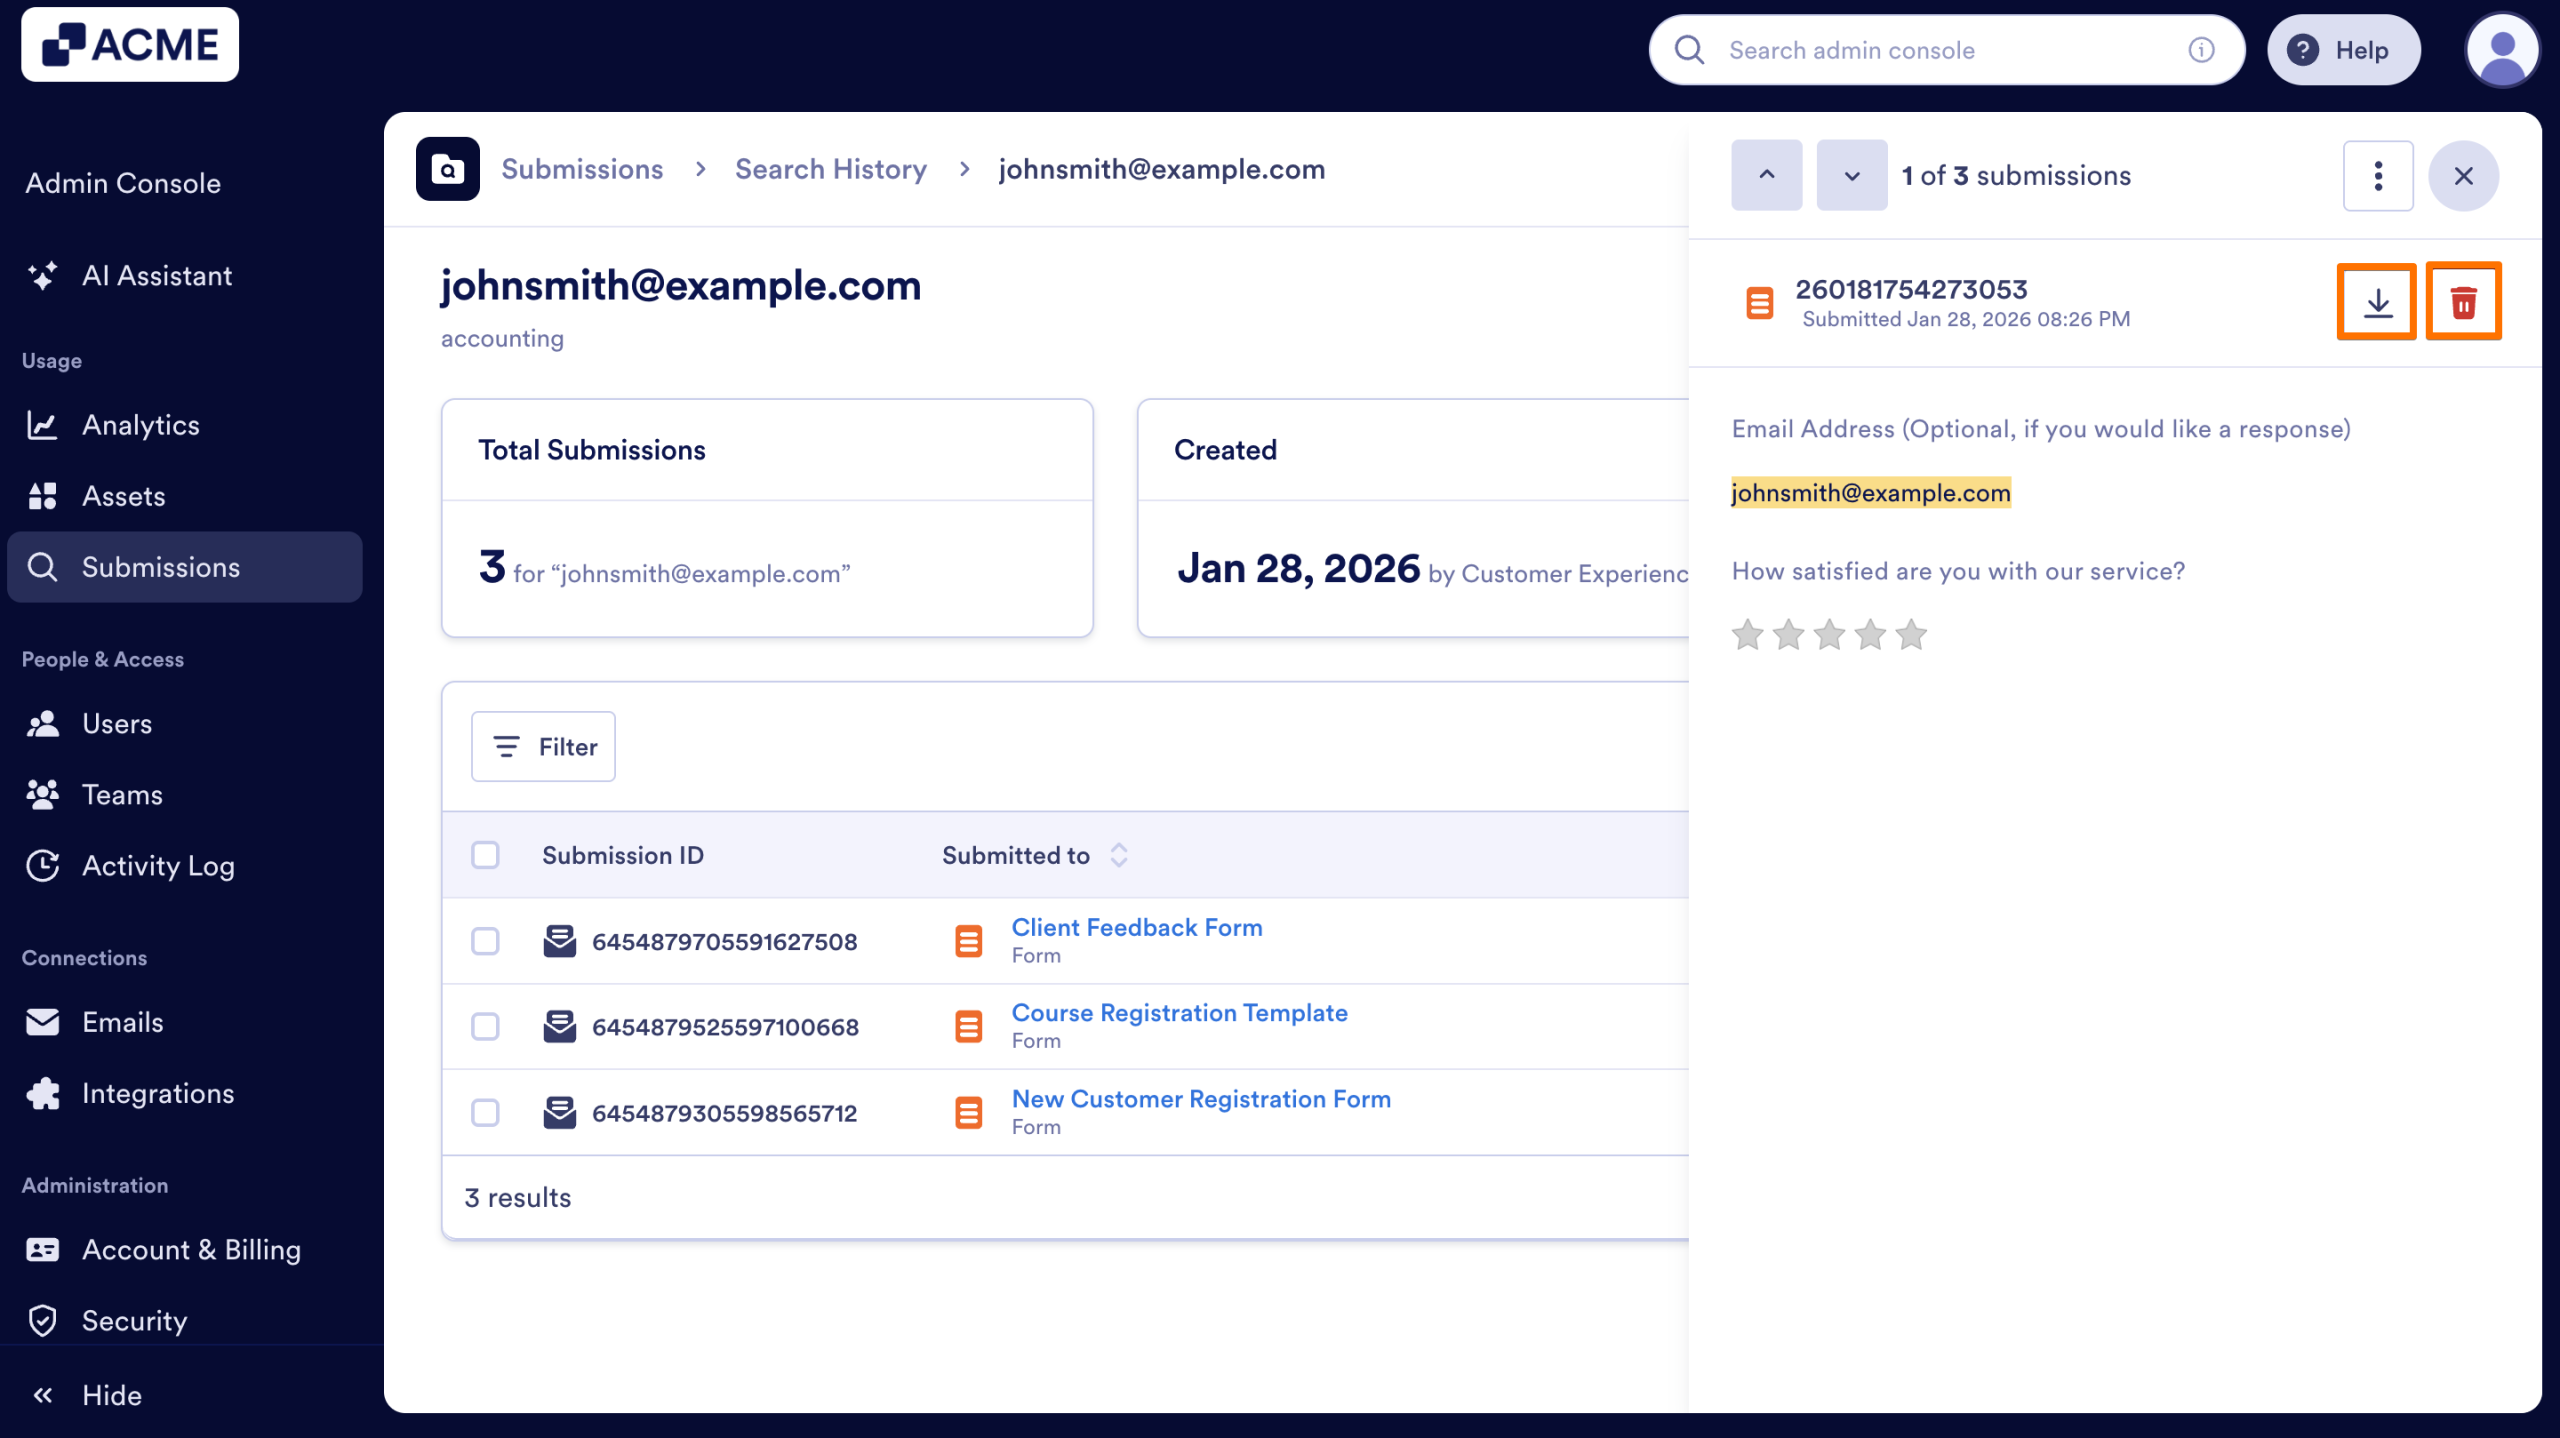Rate satisfaction with the third star
The height and width of the screenshot is (1438, 2560).
[1830, 634]
